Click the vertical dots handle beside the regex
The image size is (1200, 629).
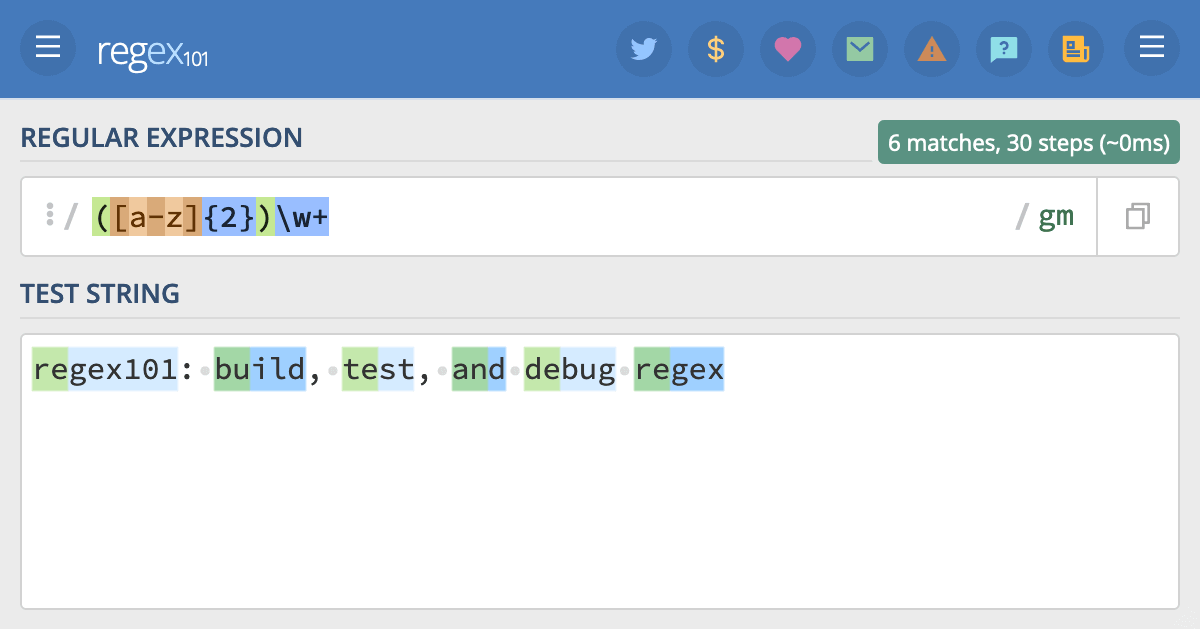50,216
